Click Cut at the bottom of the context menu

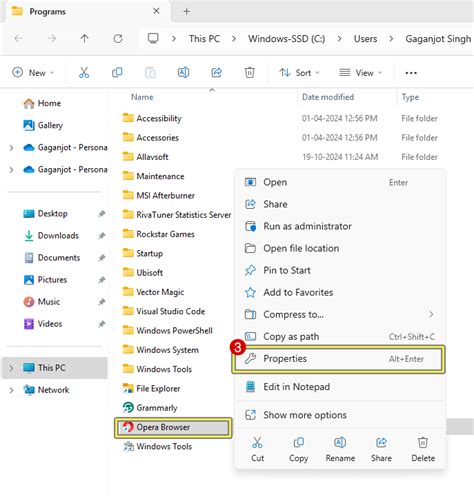[257, 449]
